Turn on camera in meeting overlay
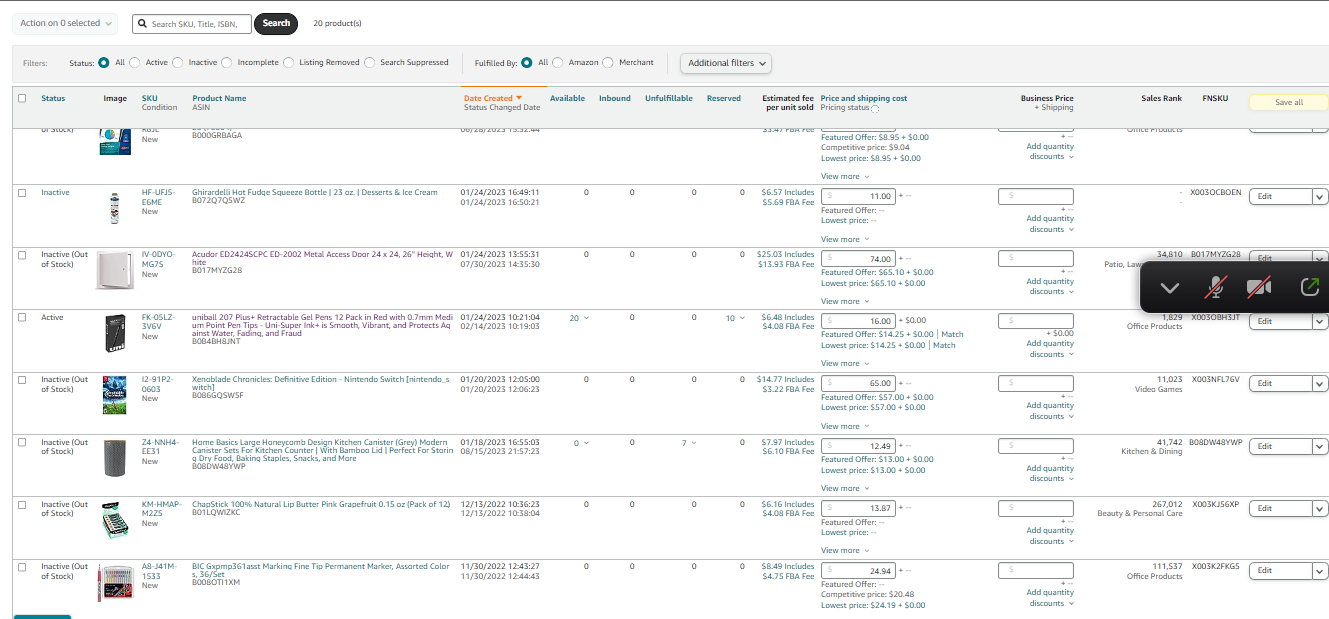The width and height of the screenshot is (1329, 619). tap(1259, 288)
